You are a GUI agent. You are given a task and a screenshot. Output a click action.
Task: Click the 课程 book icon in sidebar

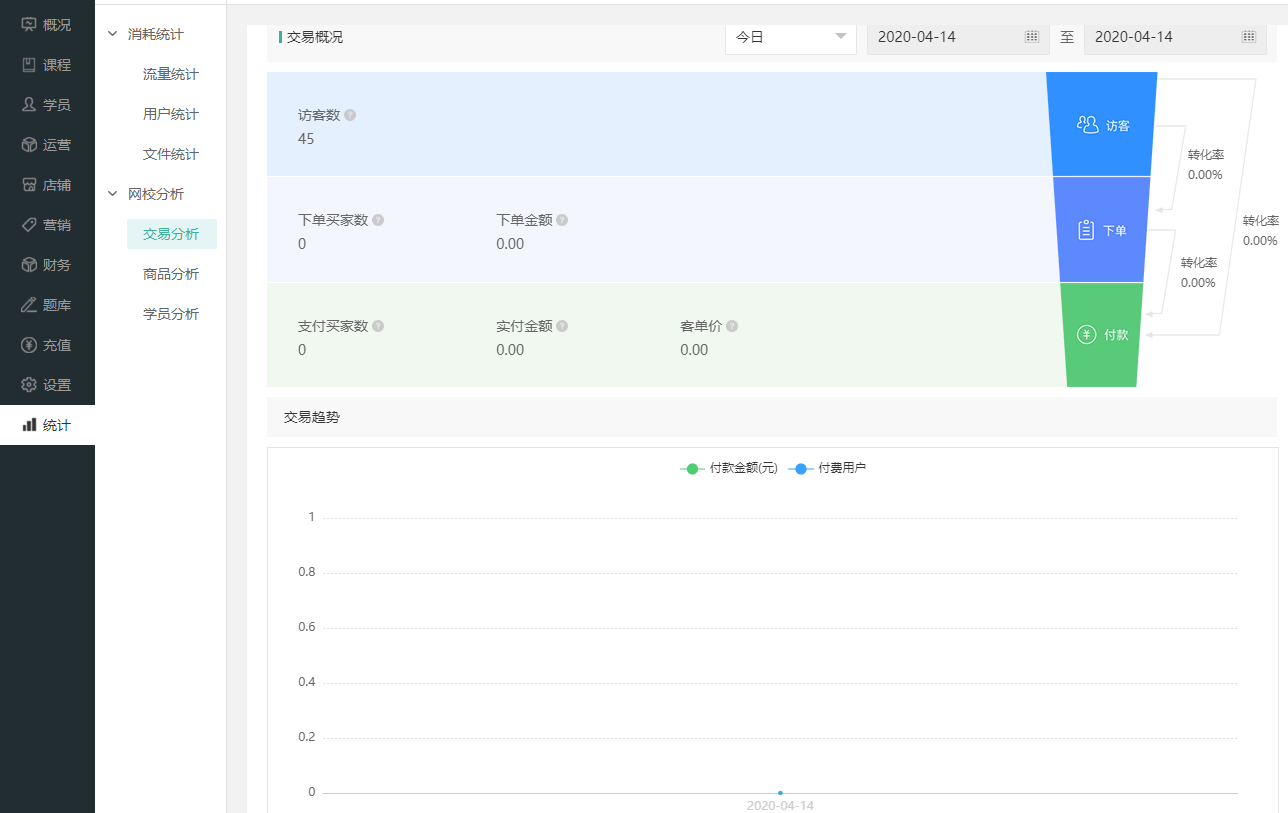pyautogui.click(x=29, y=65)
